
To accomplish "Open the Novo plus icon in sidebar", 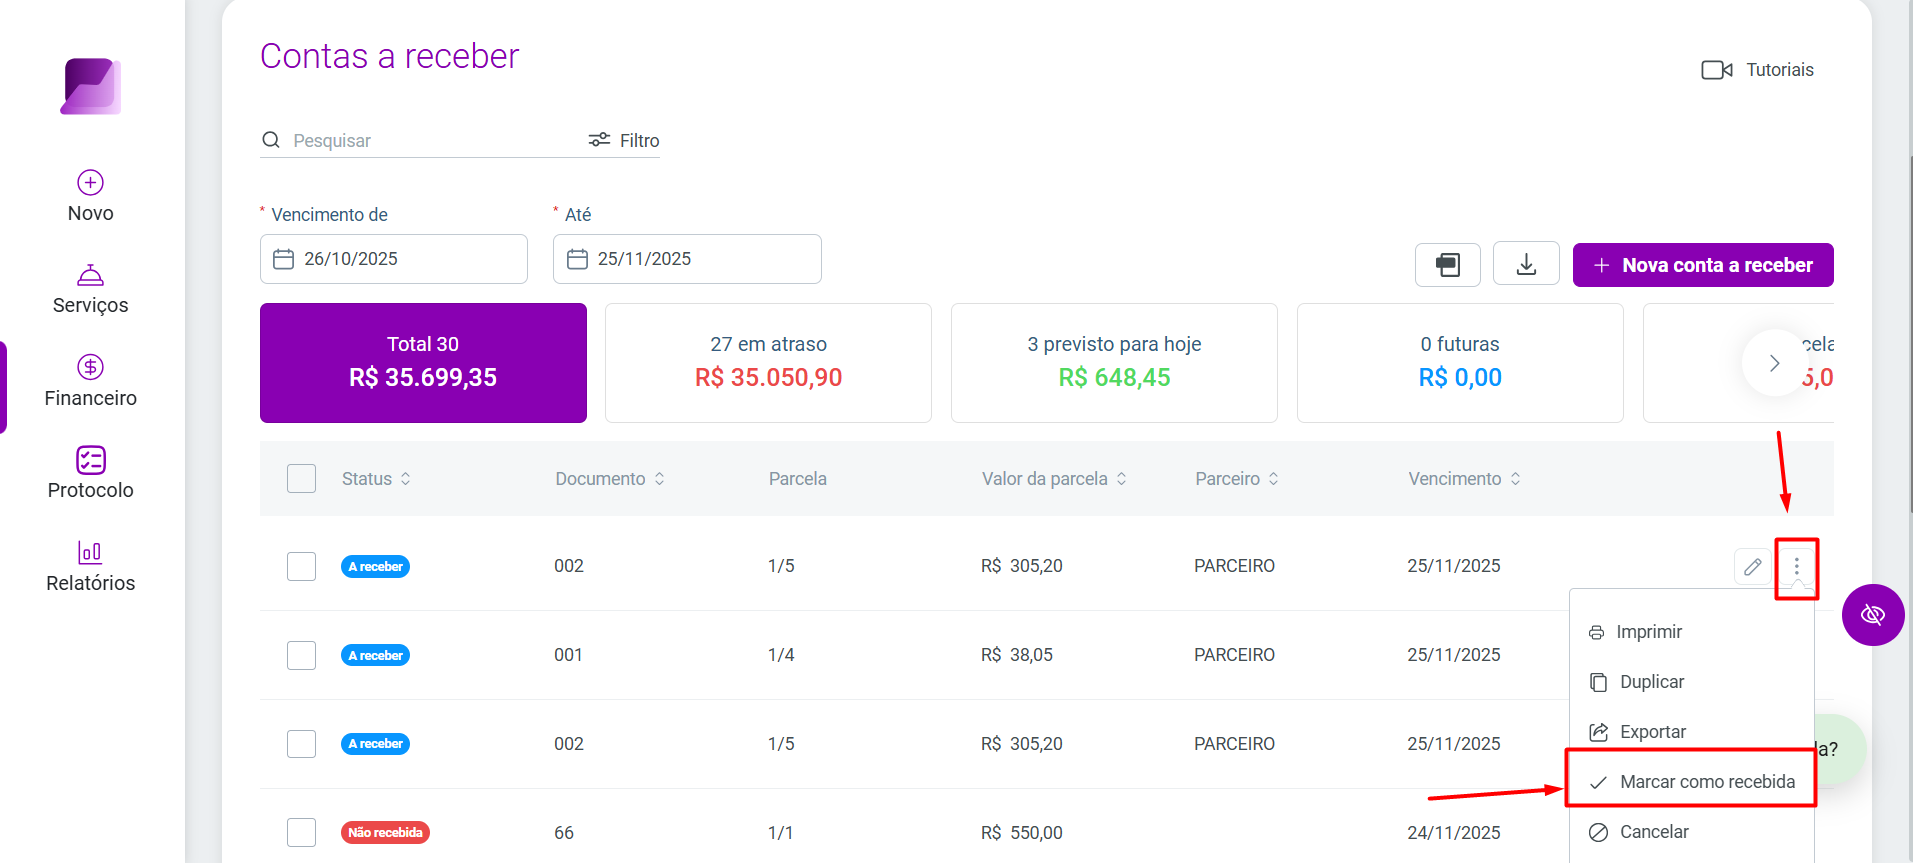I will (90, 183).
